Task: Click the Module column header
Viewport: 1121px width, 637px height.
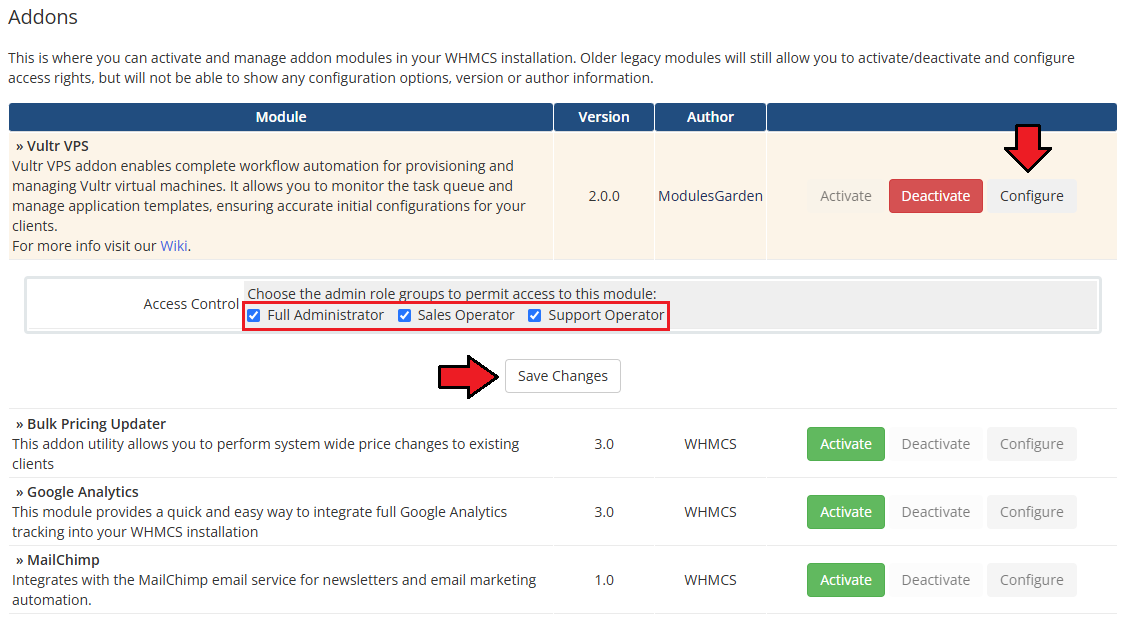Action: click(x=281, y=117)
